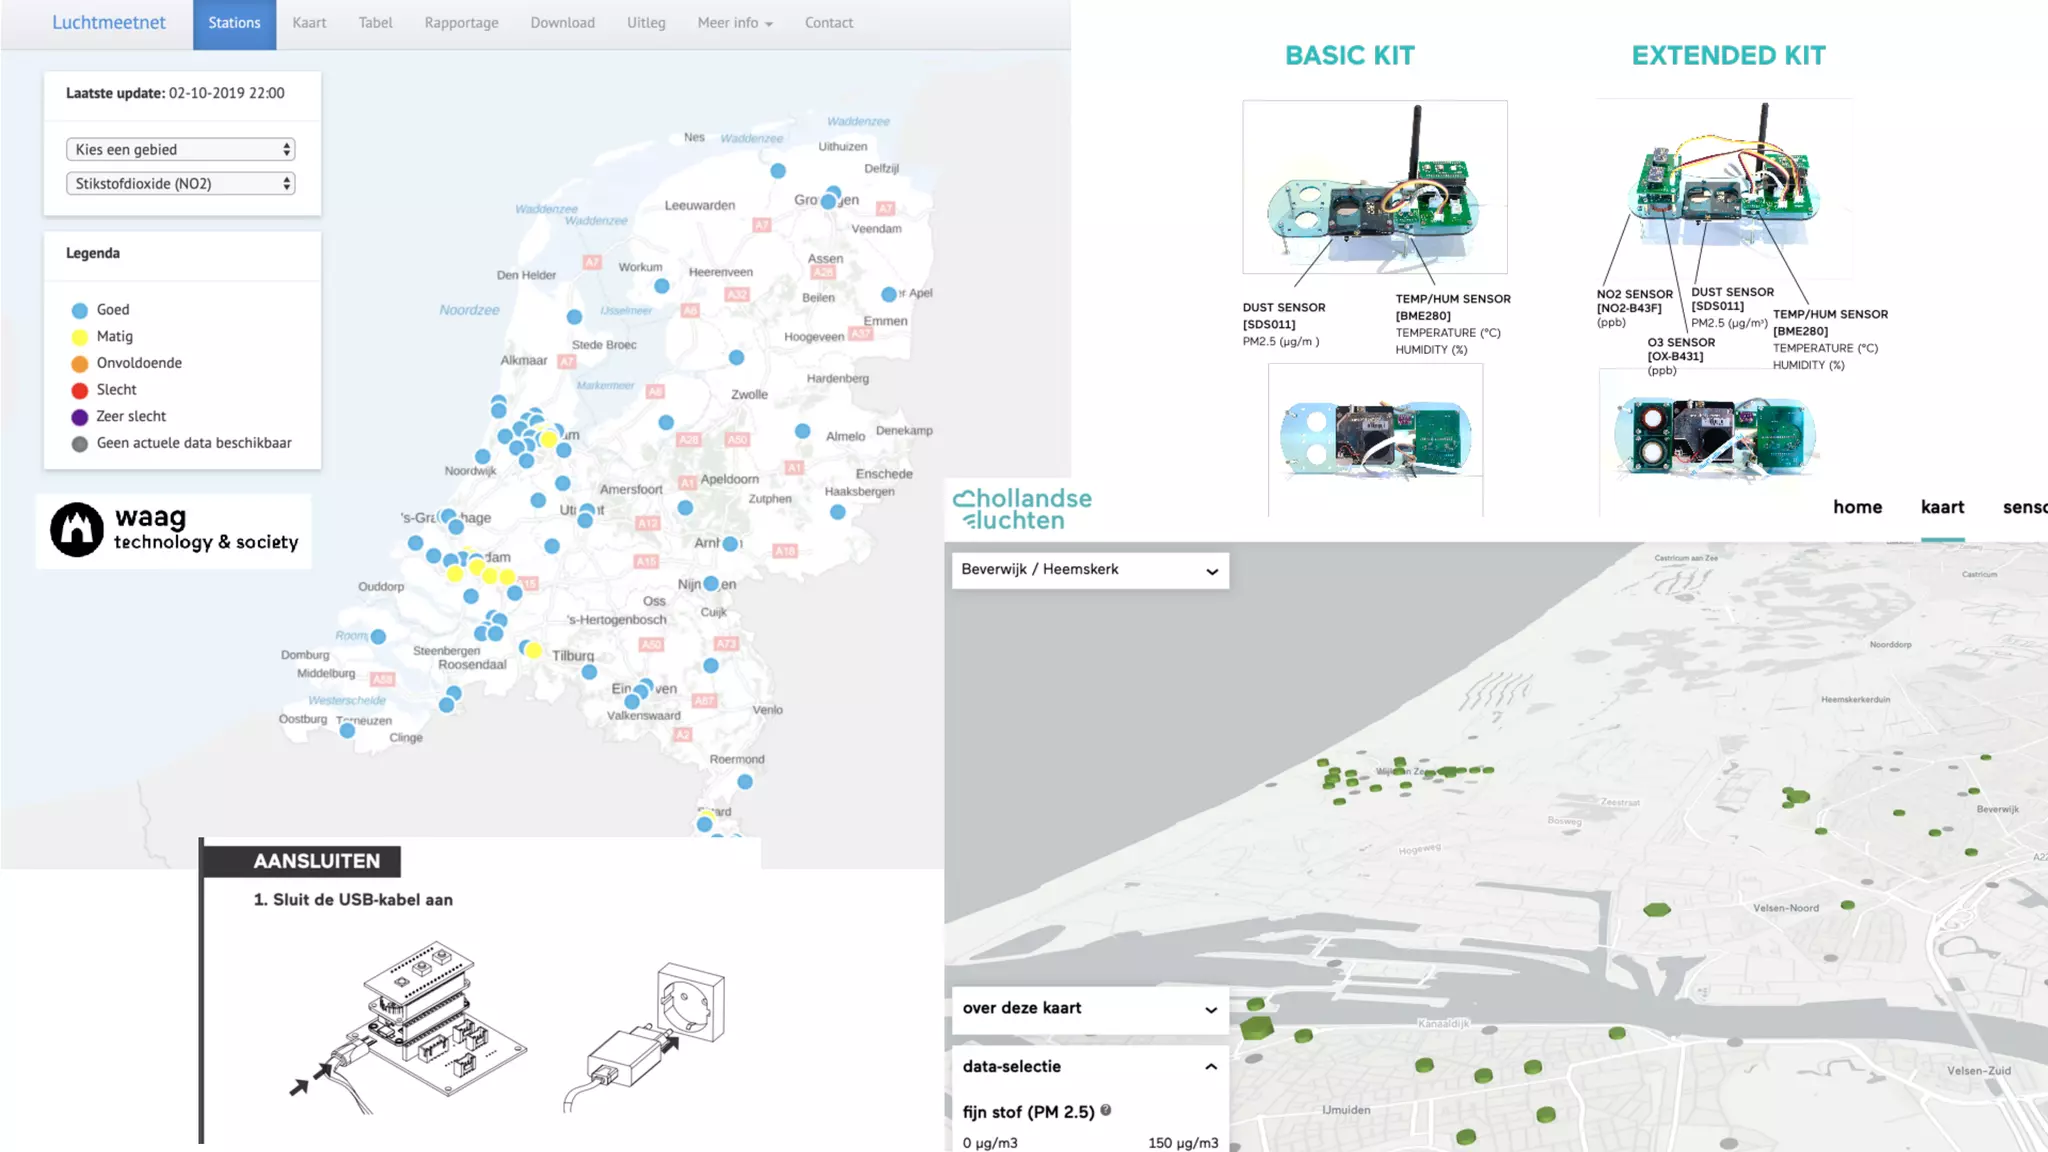Click the Basic Kit top photo thumbnail
2048x1152 pixels.
[x=1374, y=187]
